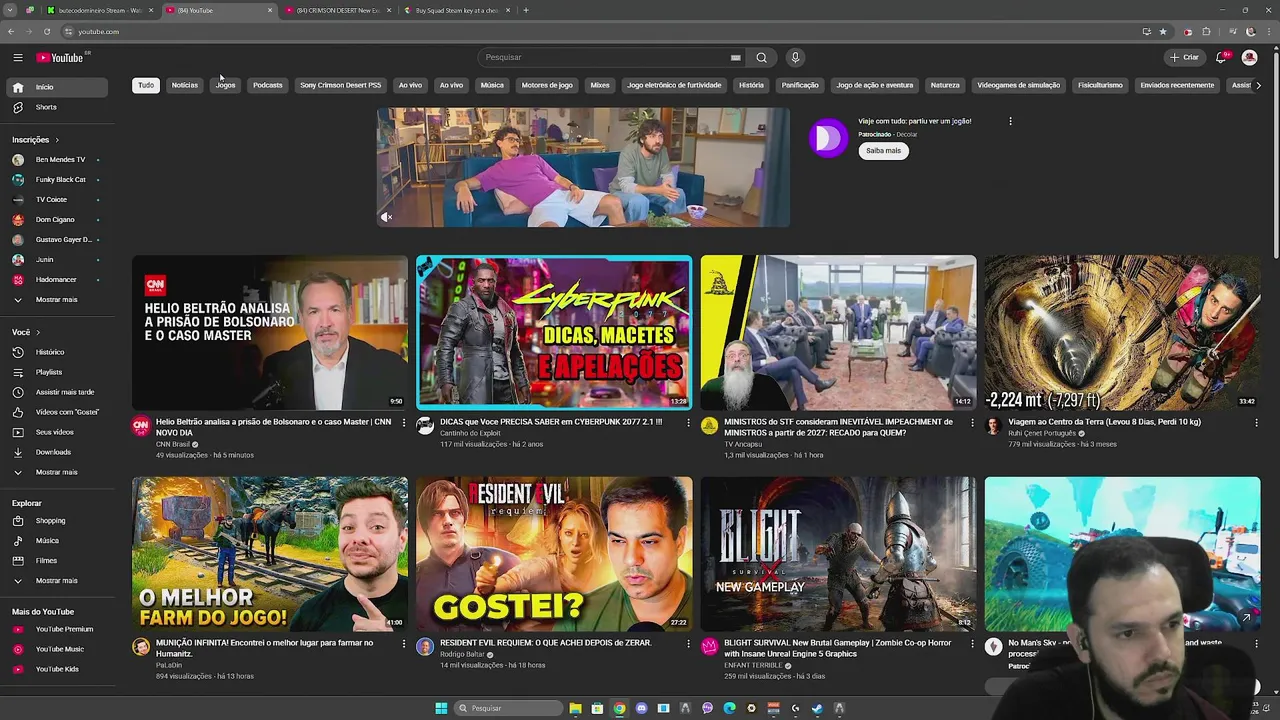Open the YouTube hamburger guide menu

(x=18, y=58)
